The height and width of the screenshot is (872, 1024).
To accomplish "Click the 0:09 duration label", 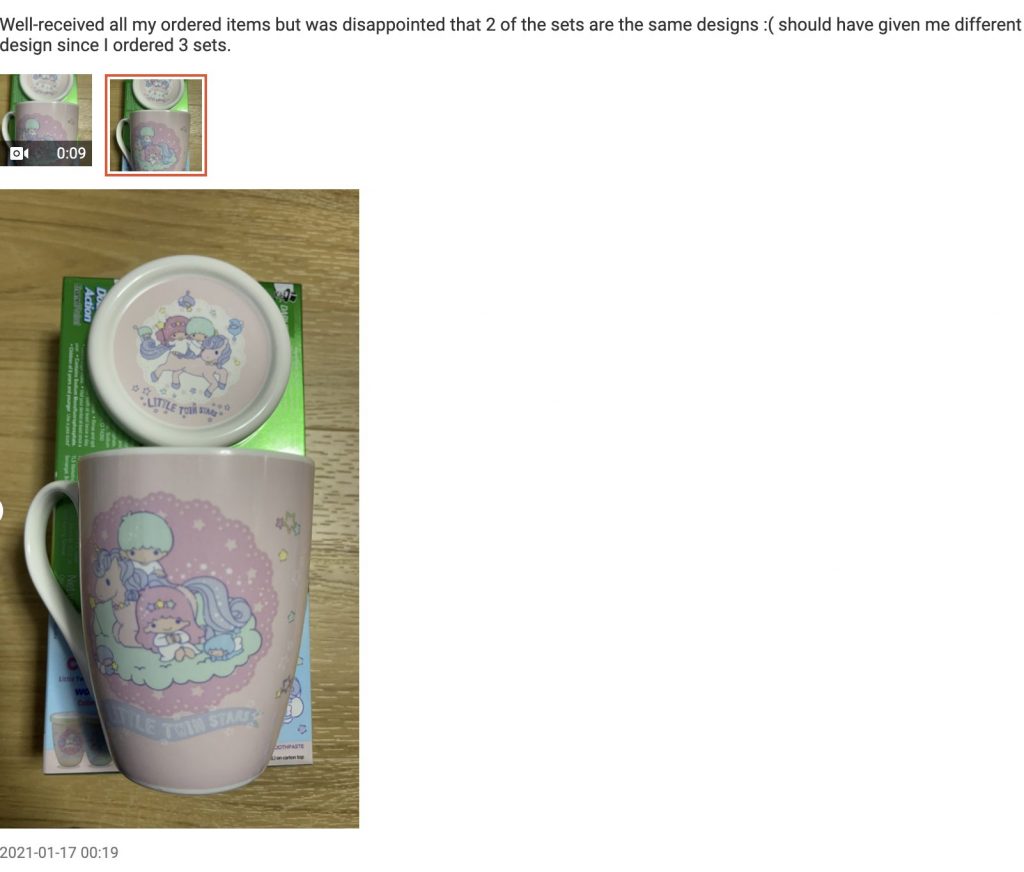I will click(x=71, y=153).
